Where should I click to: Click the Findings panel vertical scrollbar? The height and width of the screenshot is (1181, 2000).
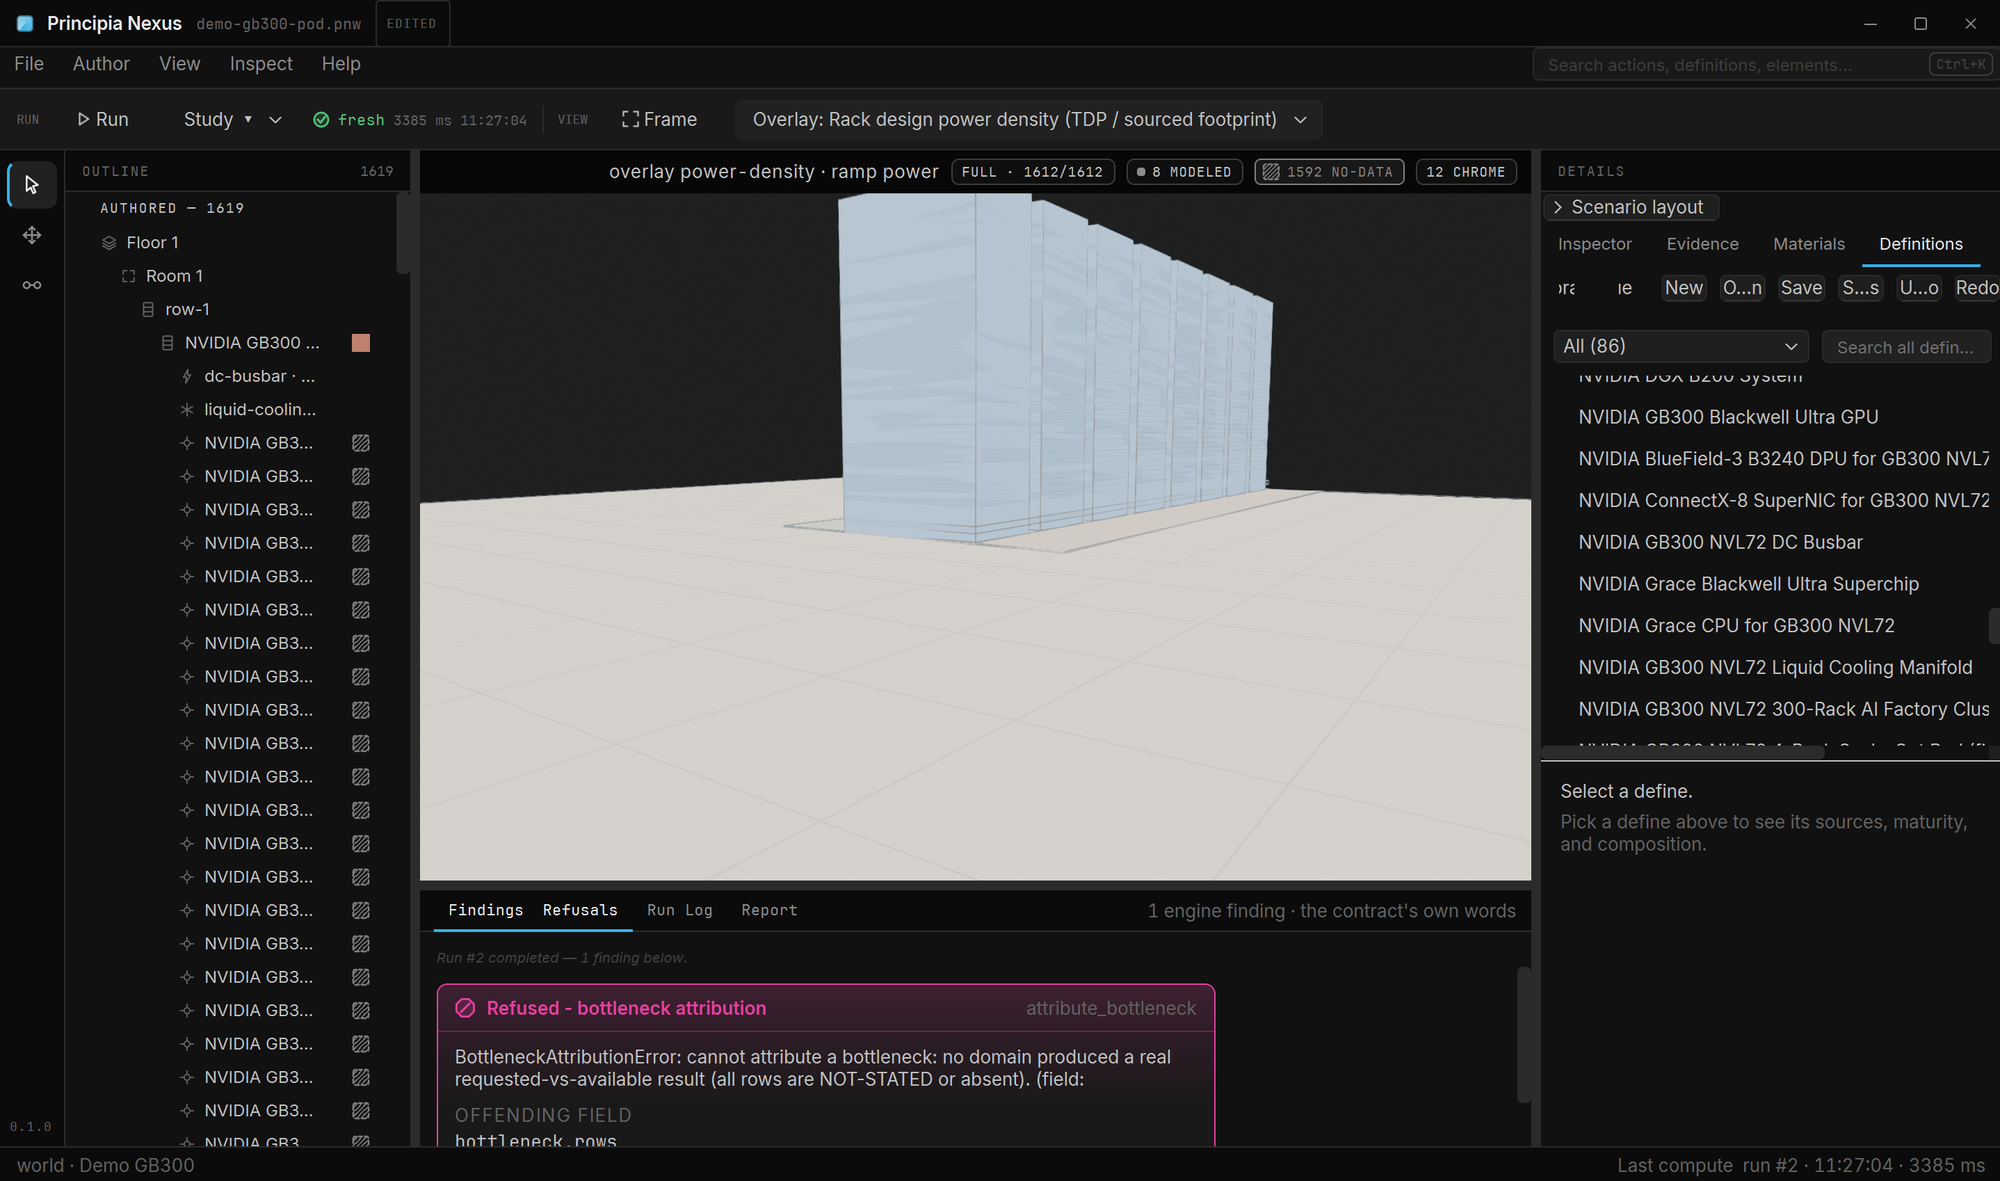[1524, 1035]
